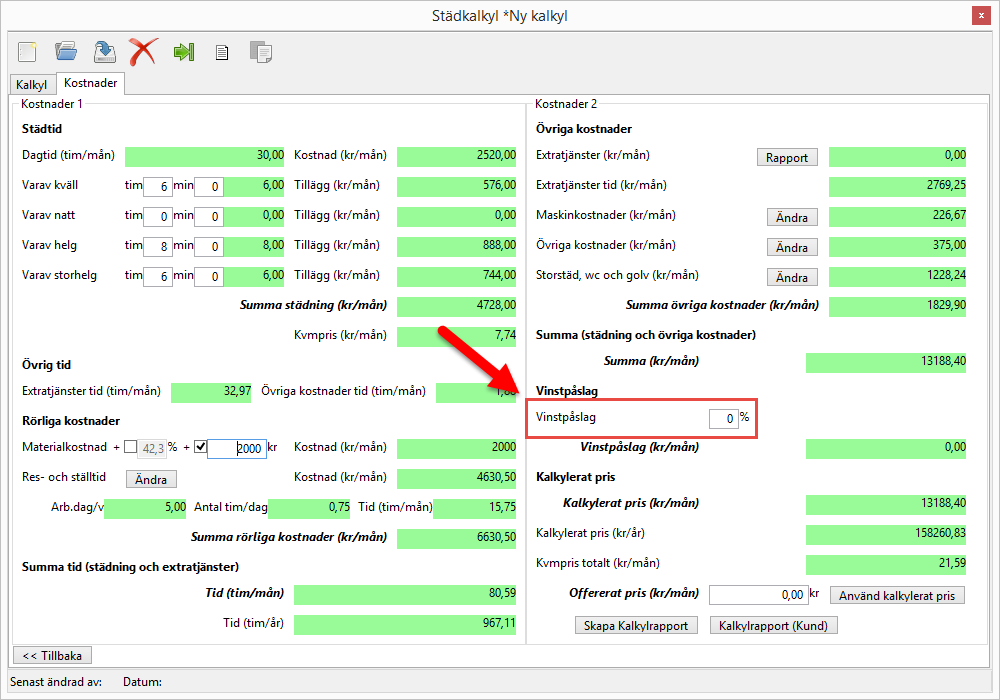Click the new calculation toolbar icon
Screen dimensions: 1000x700
[27, 51]
